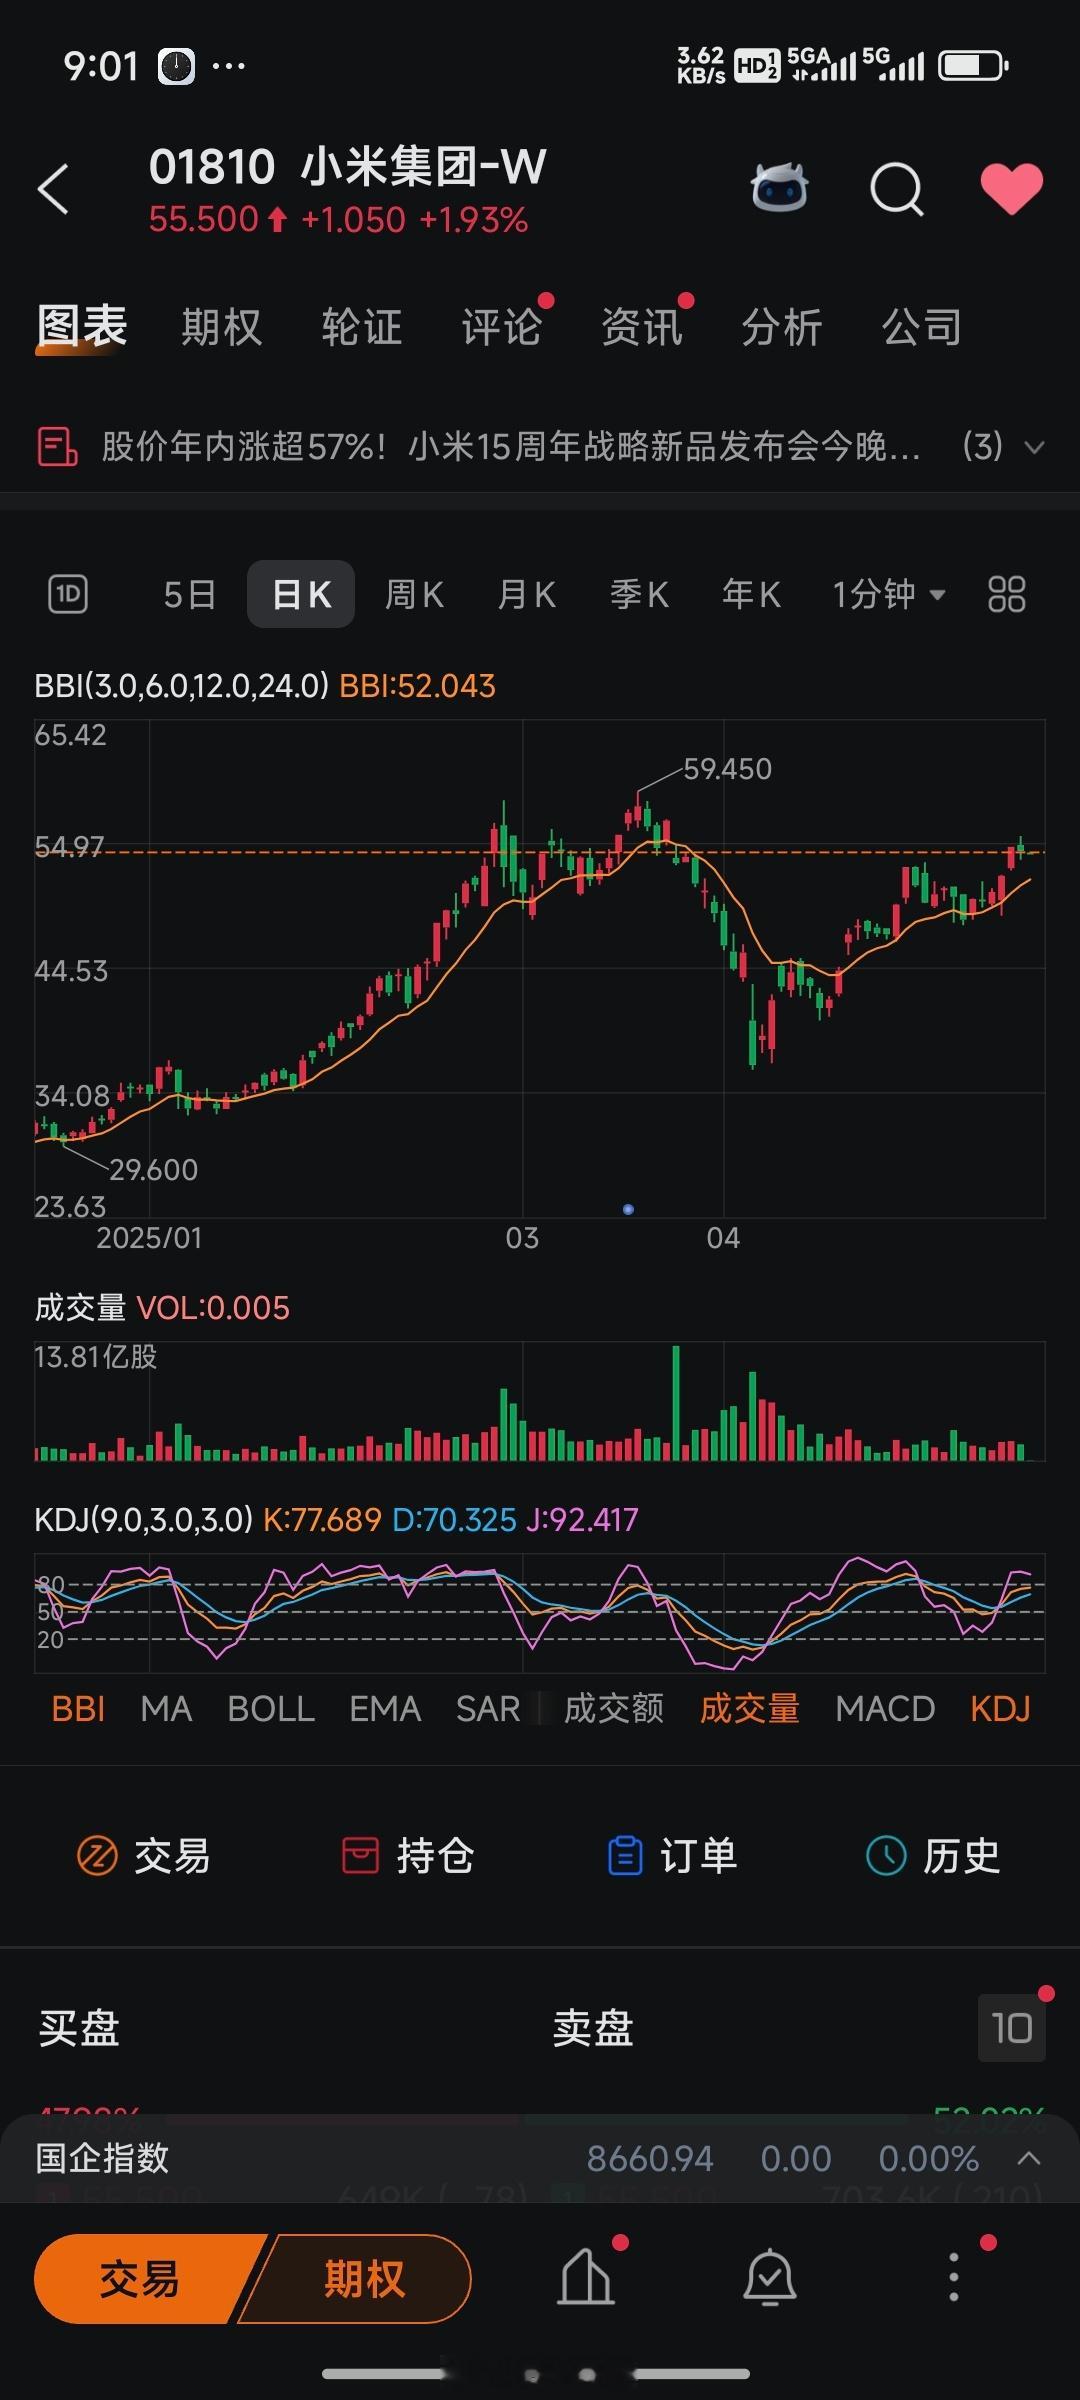The height and width of the screenshot is (2400, 1080).
Task: Tap the KDJ(9.0,3.0,3.0) indicator label
Action: [x=143, y=1520]
